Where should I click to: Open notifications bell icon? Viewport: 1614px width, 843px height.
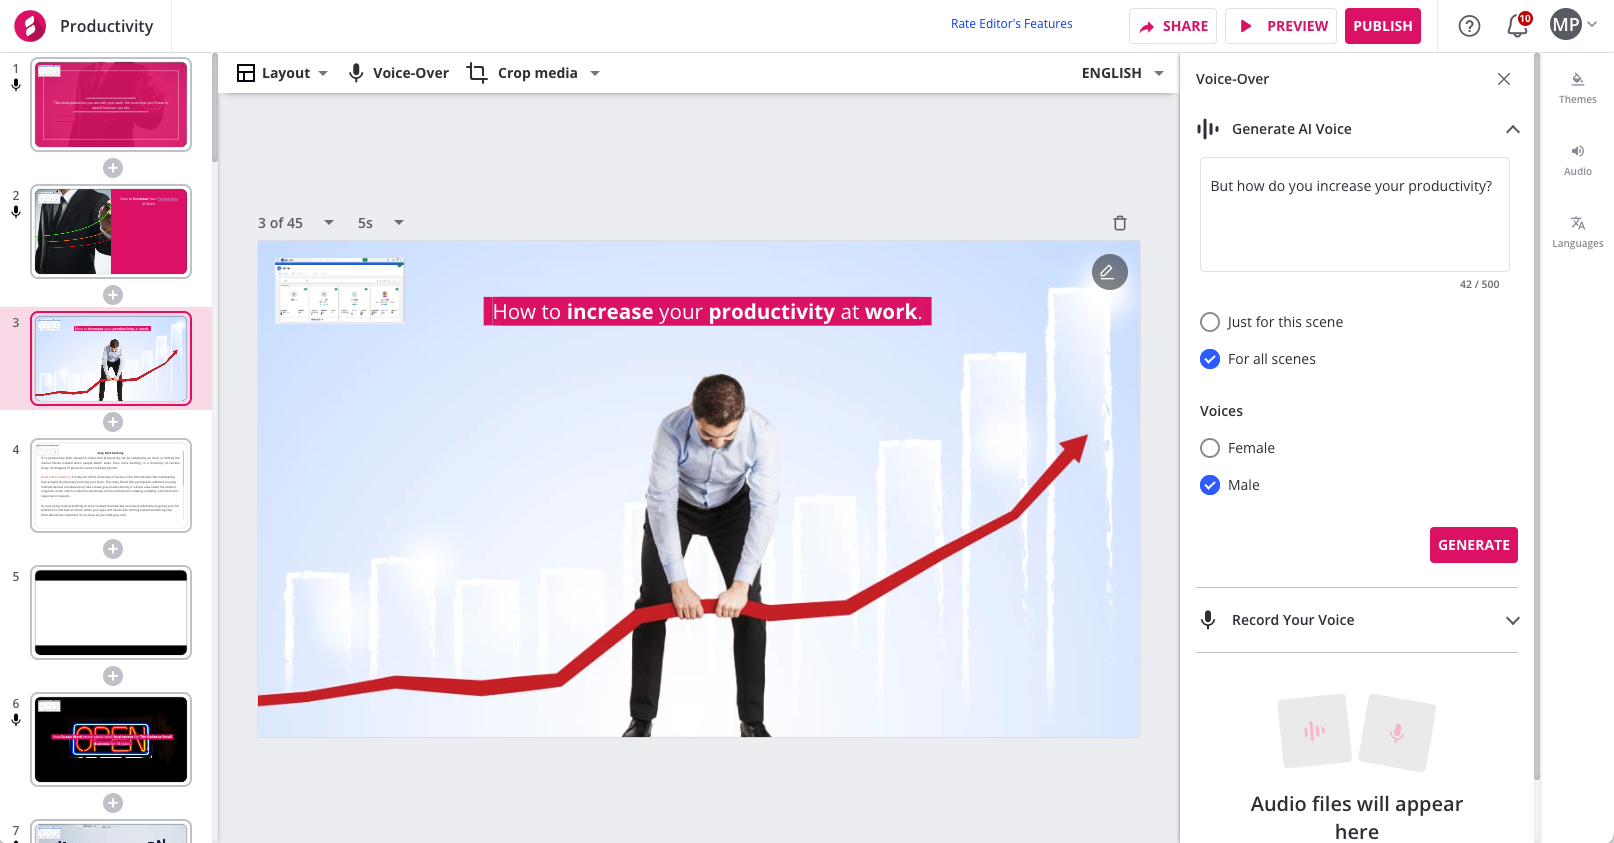[1517, 26]
